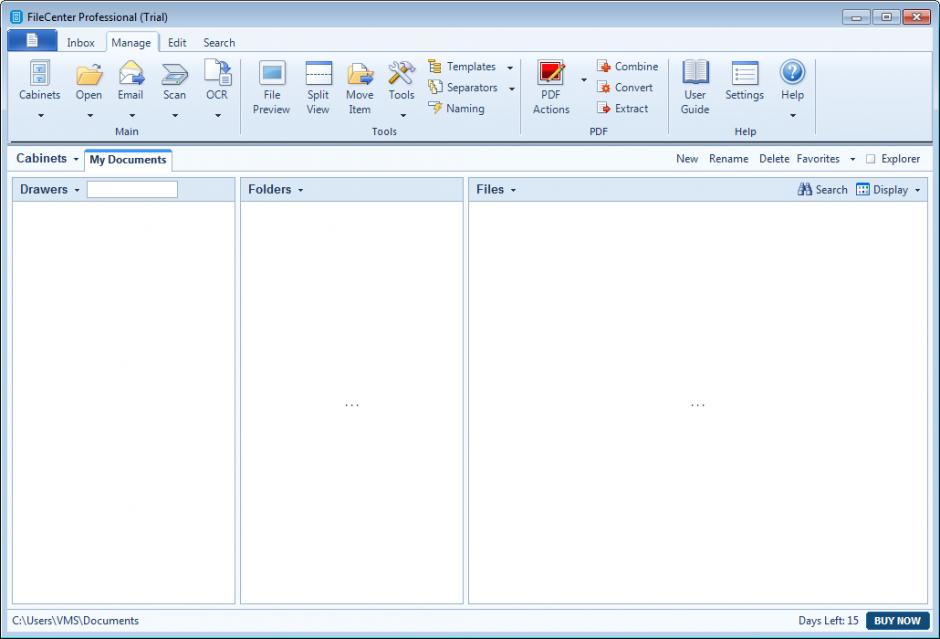Click the Cabinets ribbon icon
The width and height of the screenshot is (940, 639).
[40, 73]
